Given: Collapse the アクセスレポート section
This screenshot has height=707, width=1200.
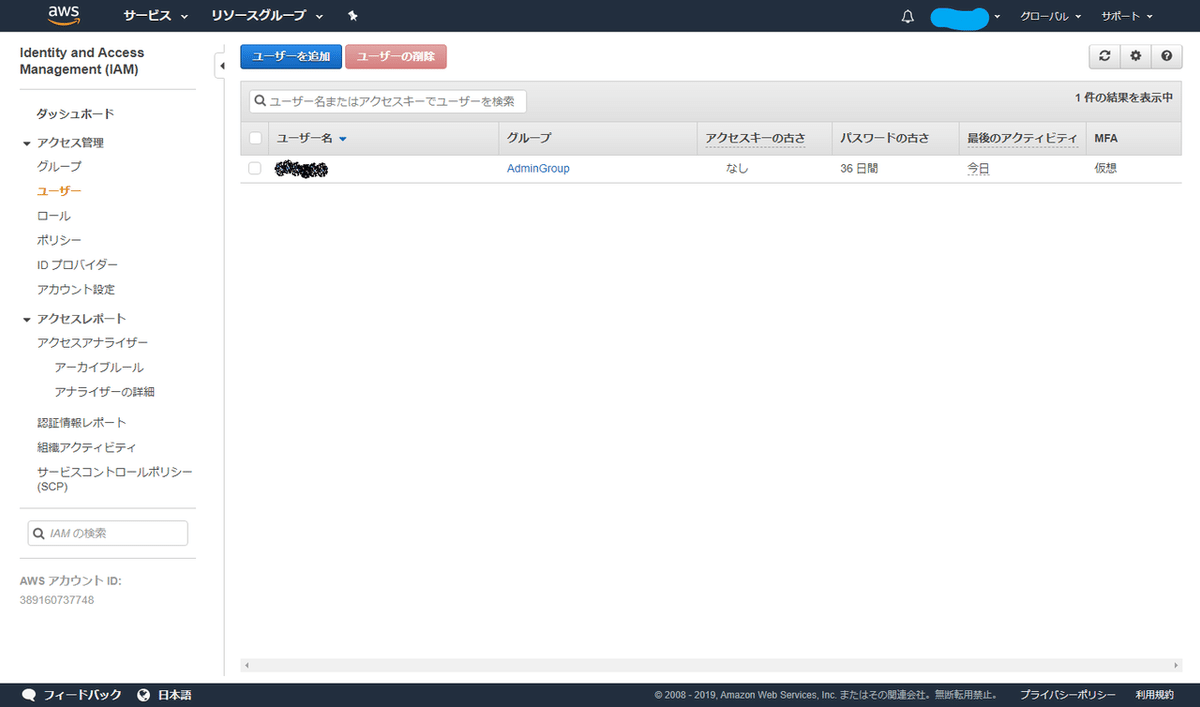Looking at the screenshot, I should pyautogui.click(x=27, y=319).
